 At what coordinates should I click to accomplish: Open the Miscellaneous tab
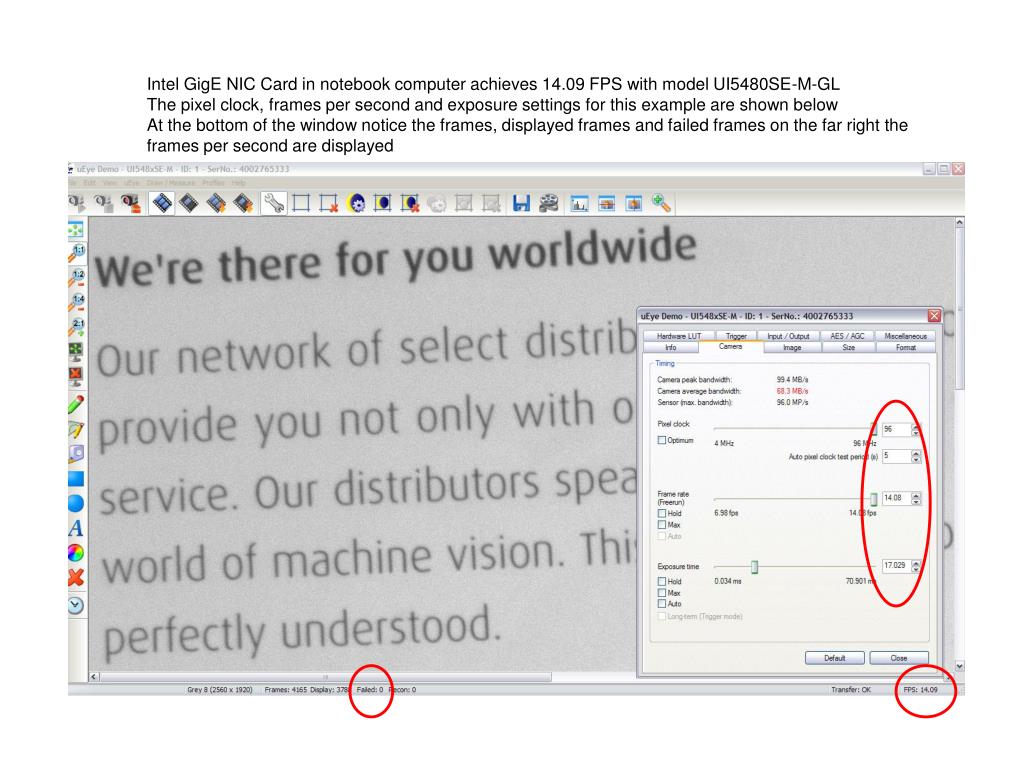(905, 336)
